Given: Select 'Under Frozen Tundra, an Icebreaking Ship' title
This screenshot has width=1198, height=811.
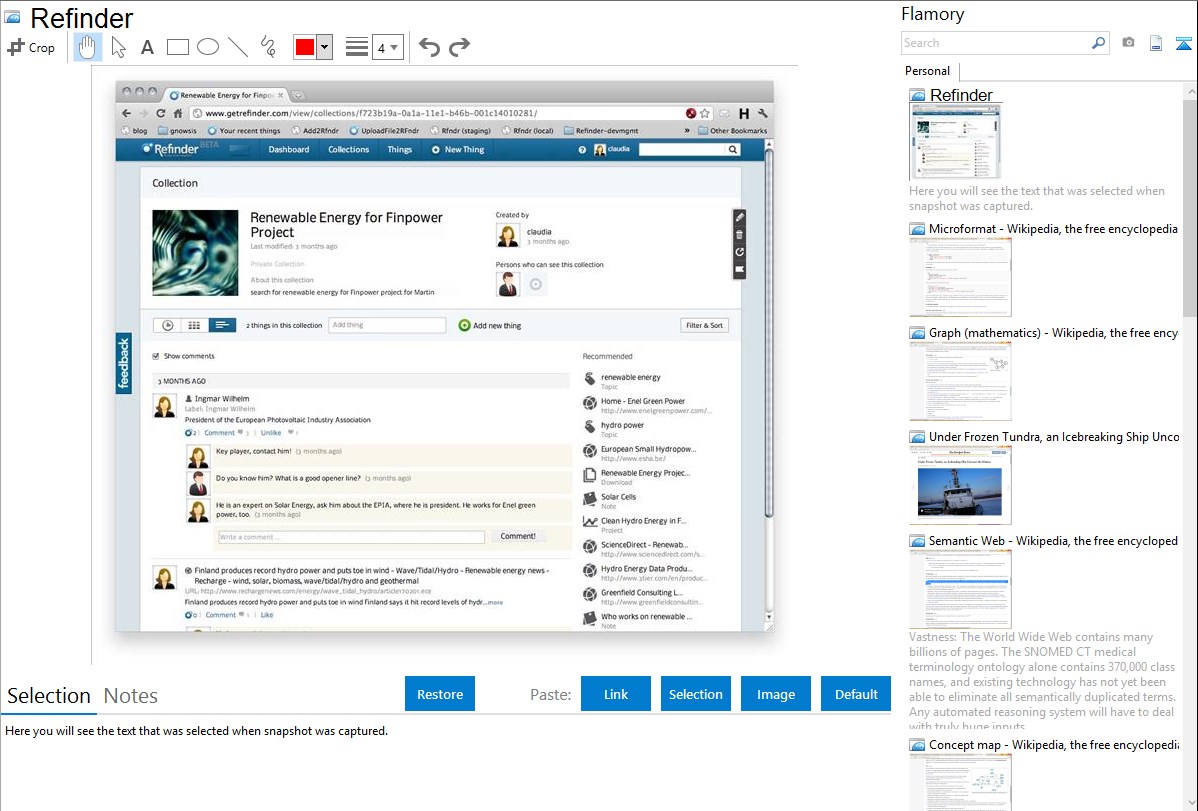Looking at the screenshot, I should [1054, 436].
